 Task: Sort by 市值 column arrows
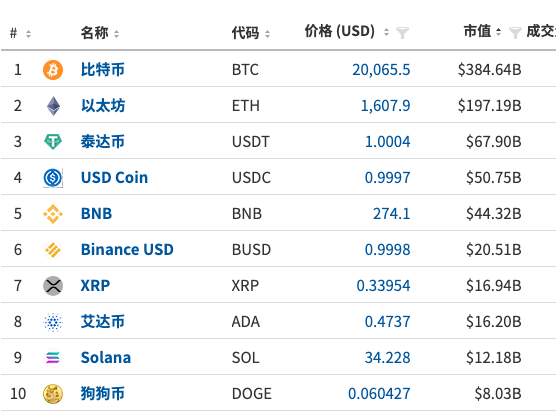point(498,32)
